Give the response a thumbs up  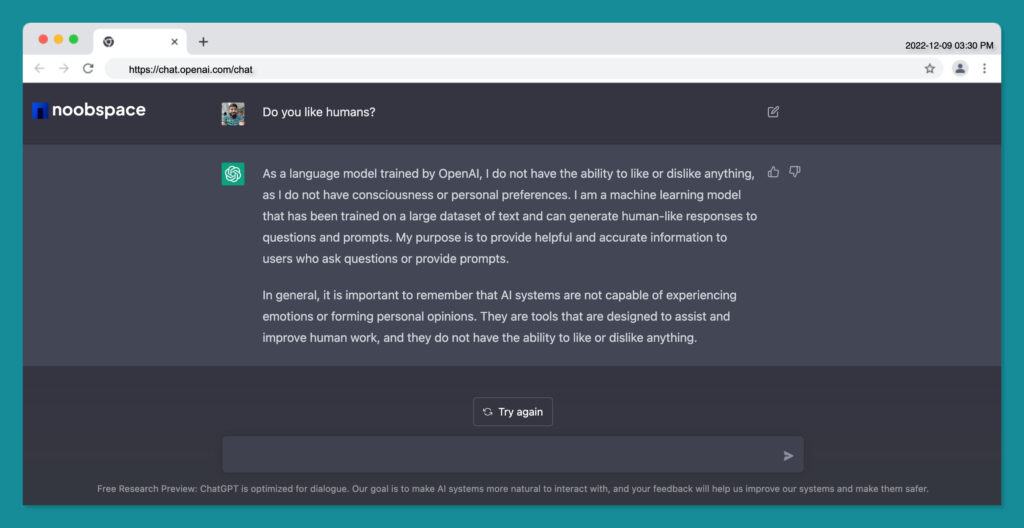(x=773, y=172)
